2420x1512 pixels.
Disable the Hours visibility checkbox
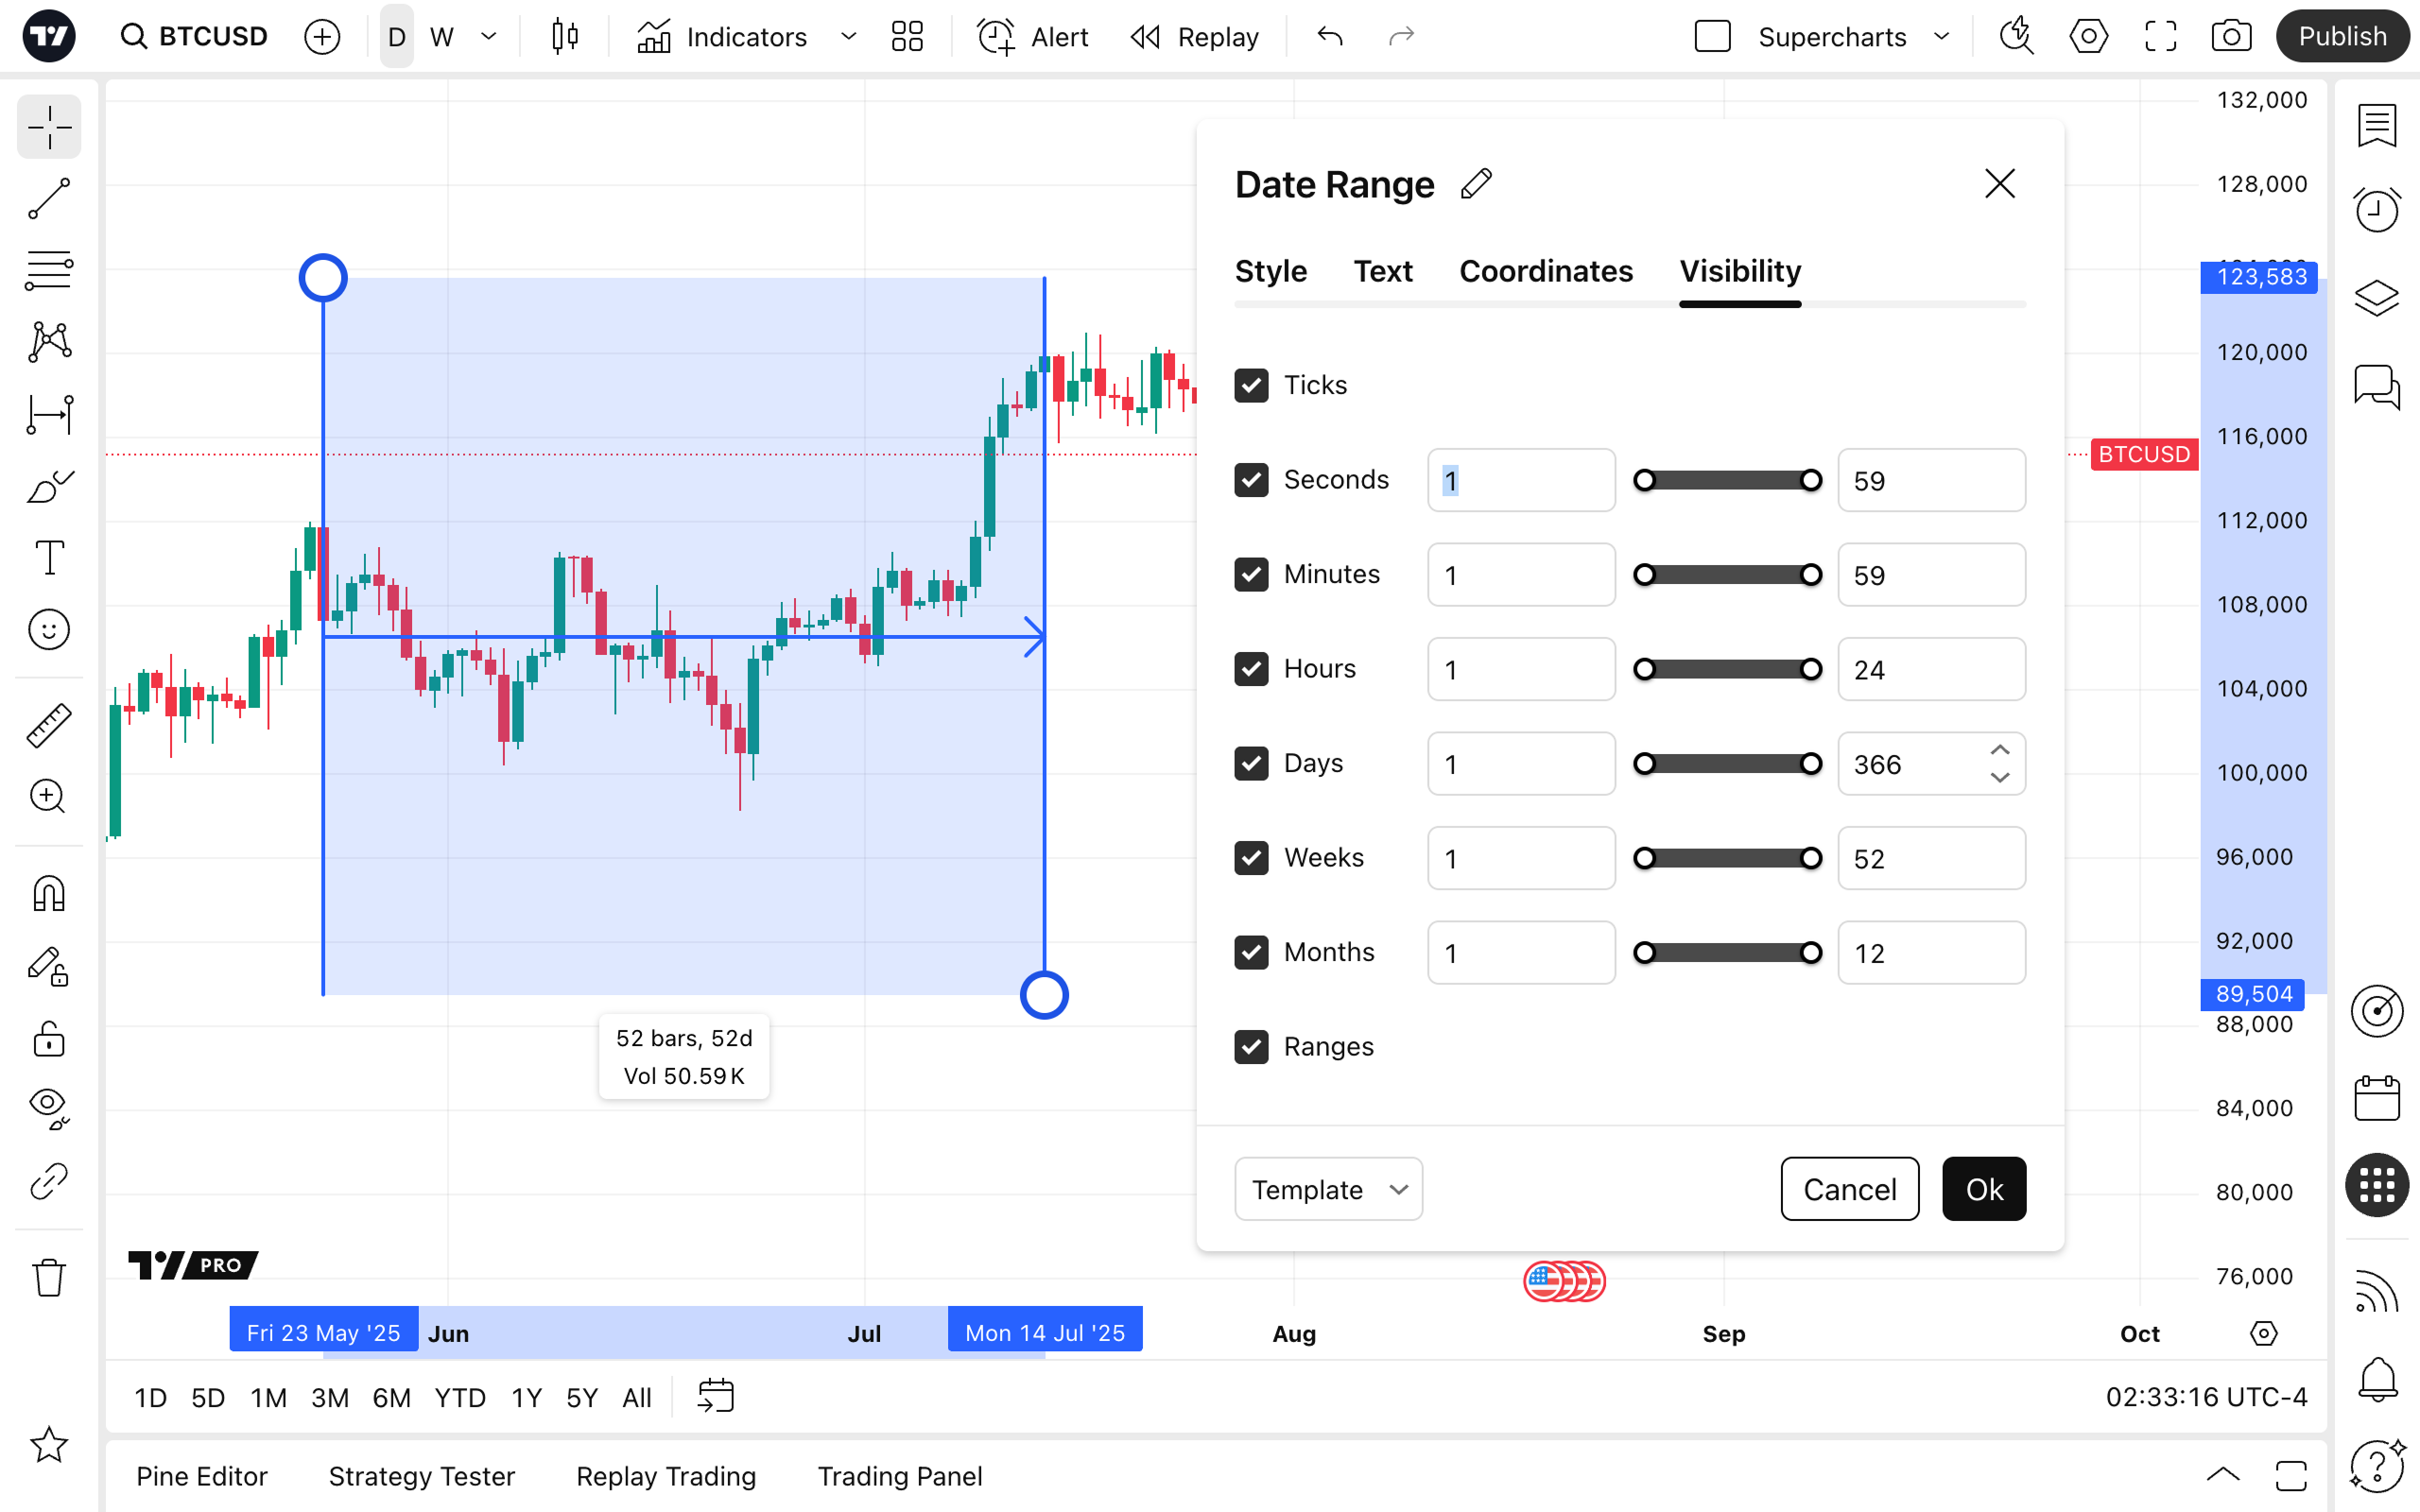[1251, 669]
